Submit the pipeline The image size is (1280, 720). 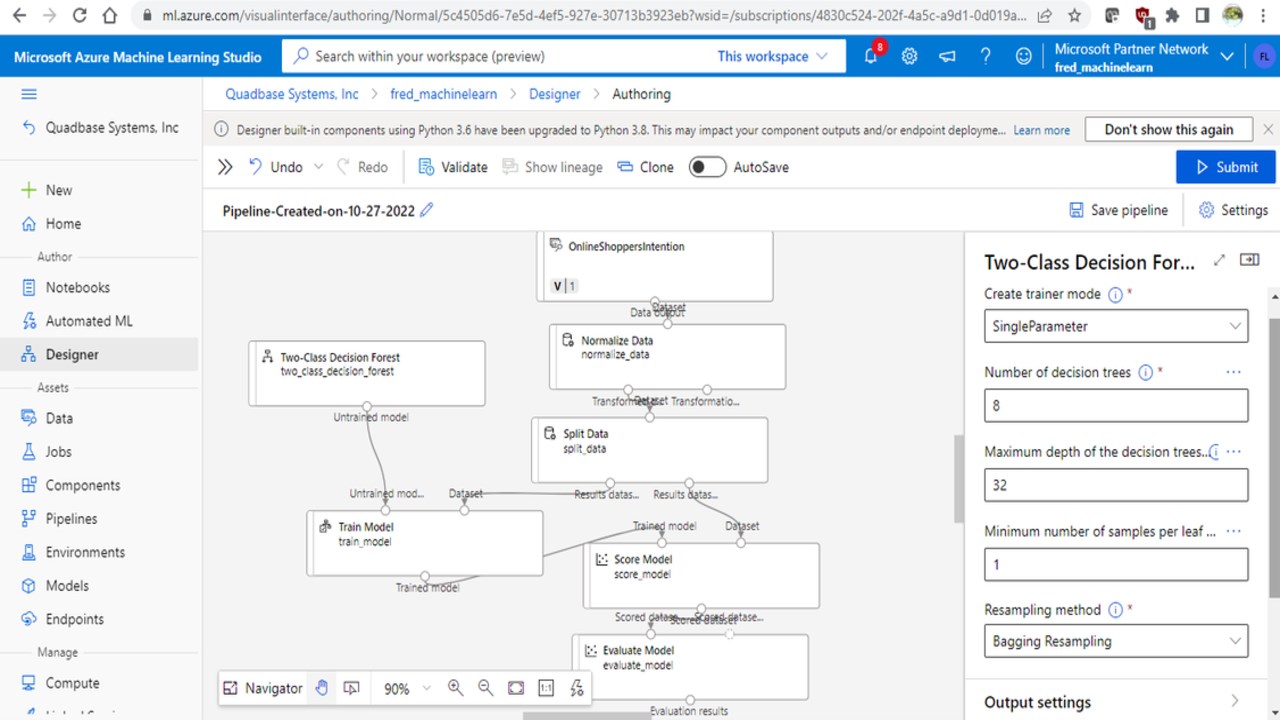pos(1226,167)
